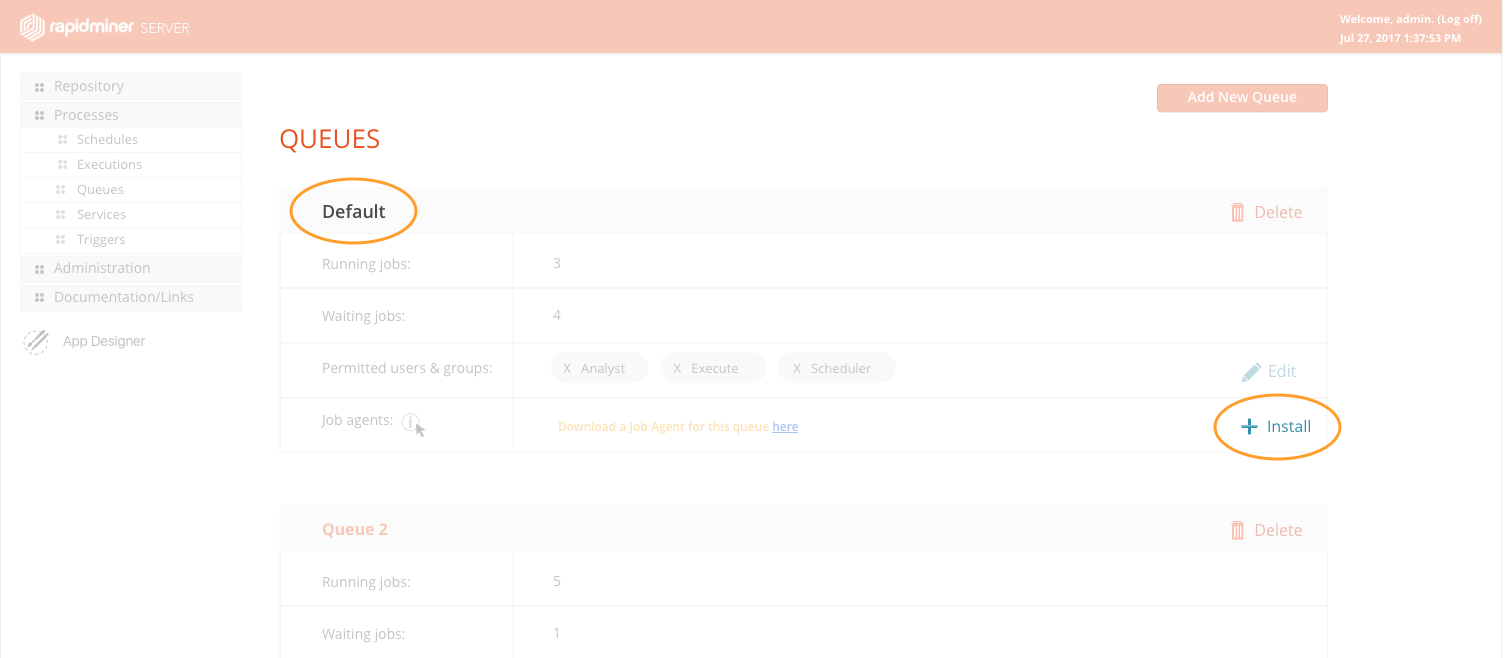Remove the Execute permission tag
1505x658 pixels.
678,368
